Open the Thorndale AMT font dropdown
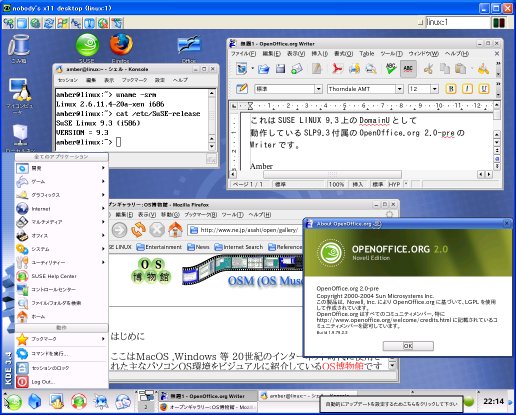516x415 pixels. tap(399, 89)
